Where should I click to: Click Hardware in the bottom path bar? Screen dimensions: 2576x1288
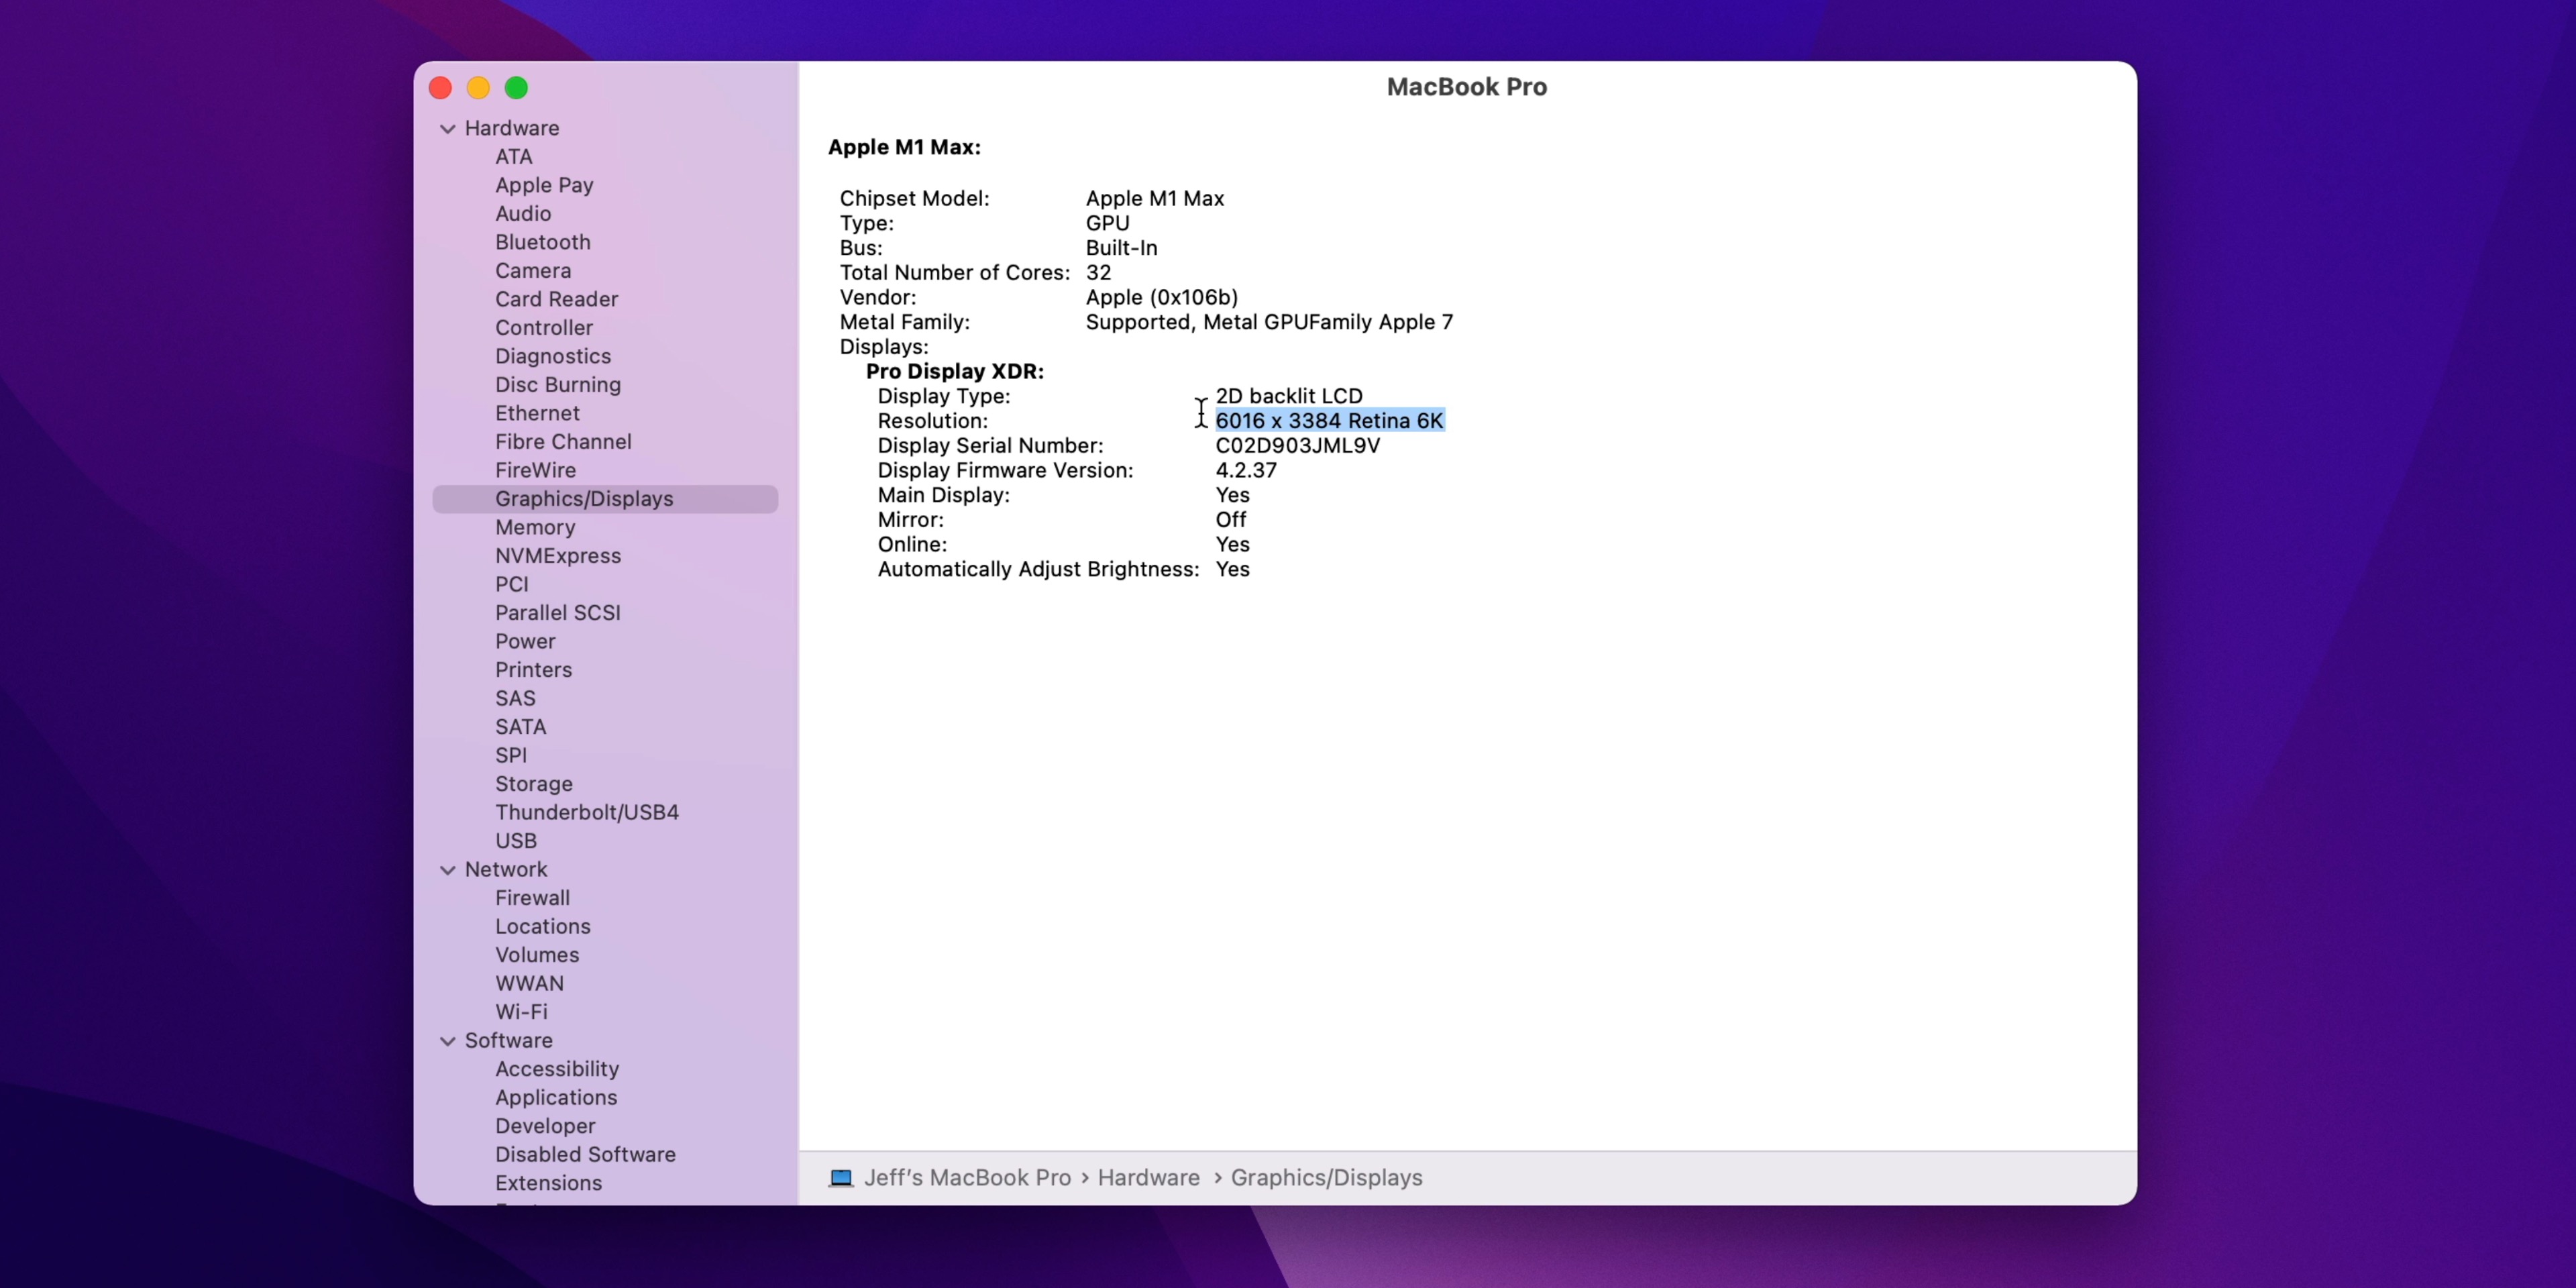coord(1148,1177)
